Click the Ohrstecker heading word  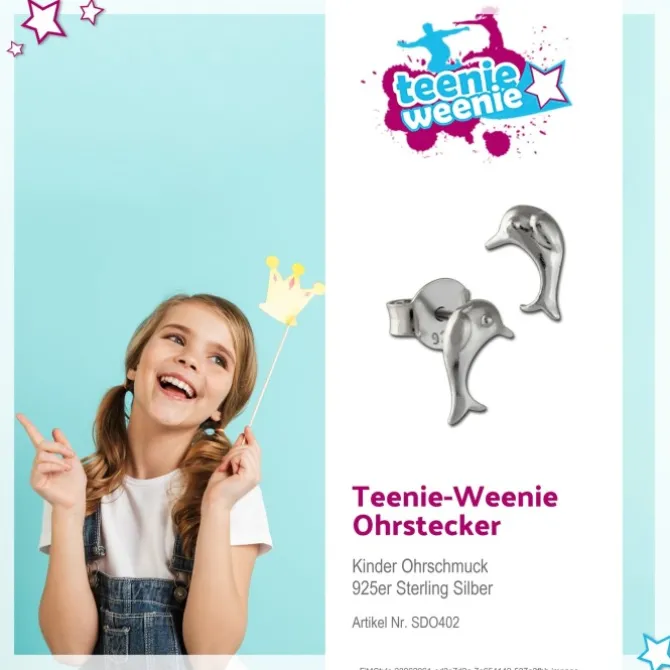(426, 526)
